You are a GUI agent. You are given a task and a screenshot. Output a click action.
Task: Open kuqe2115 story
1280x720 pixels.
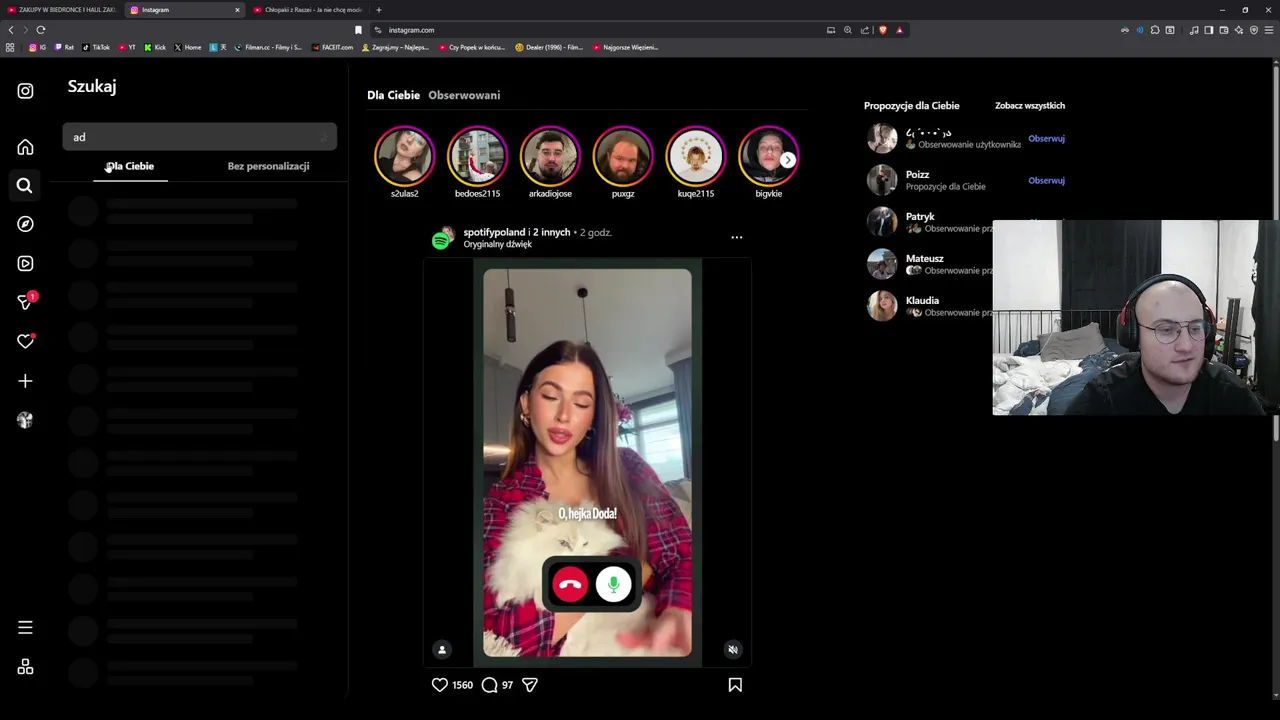(696, 156)
